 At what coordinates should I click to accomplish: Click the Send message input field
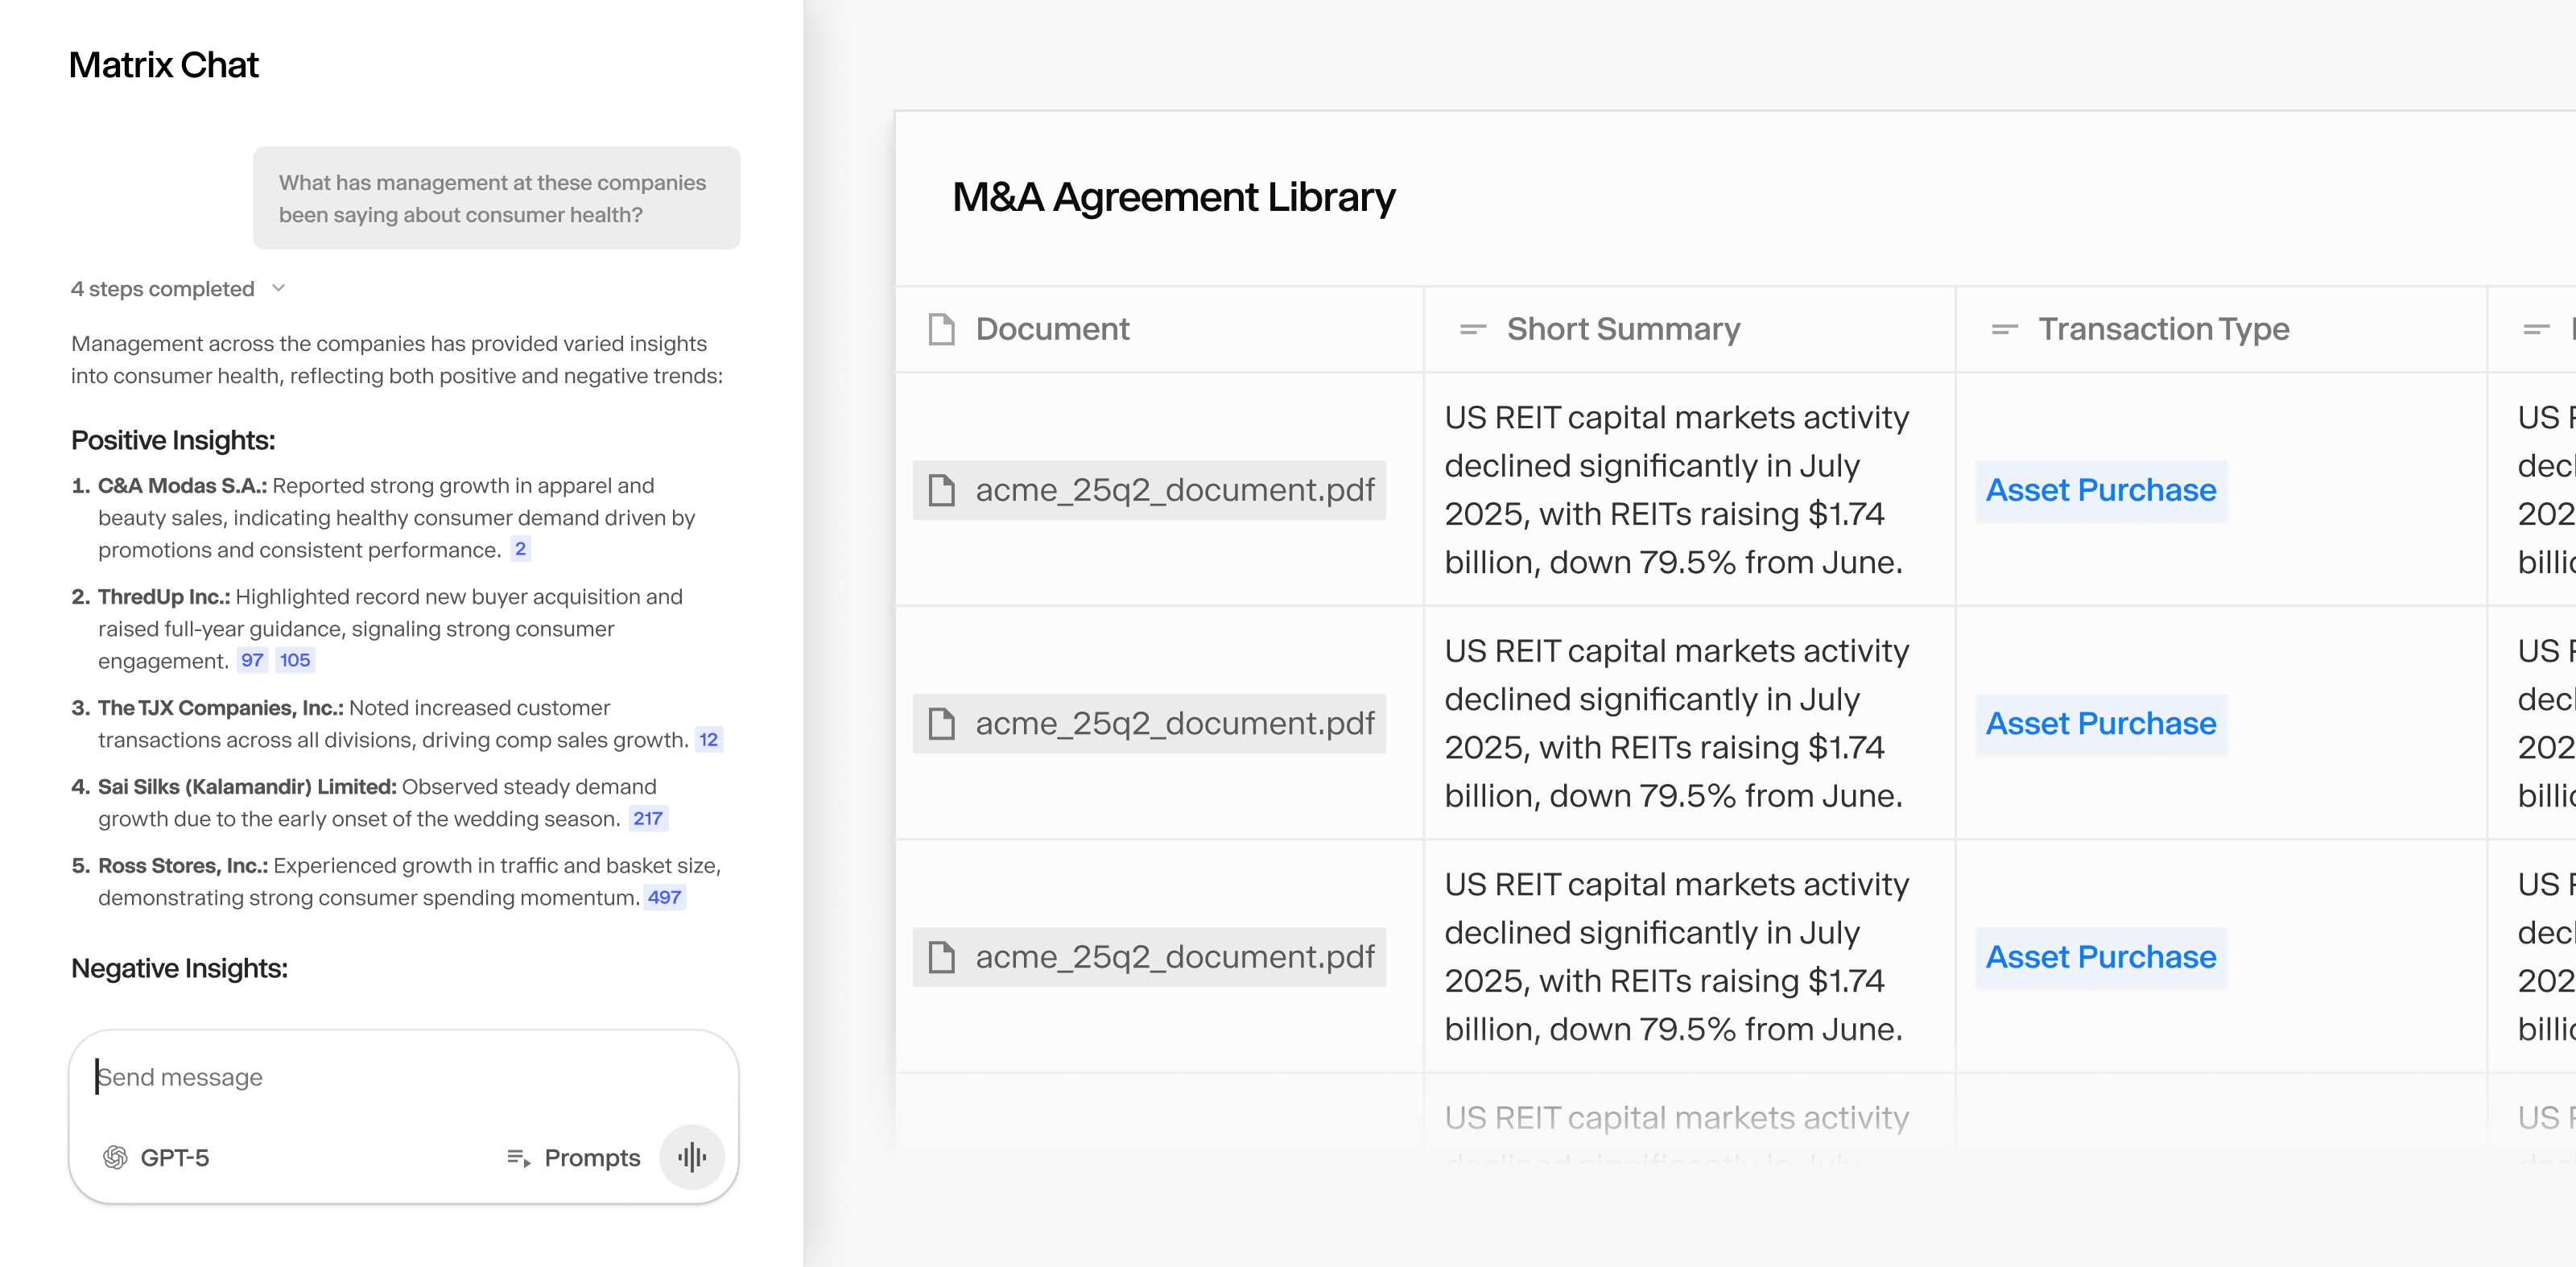(x=400, y=1077)
